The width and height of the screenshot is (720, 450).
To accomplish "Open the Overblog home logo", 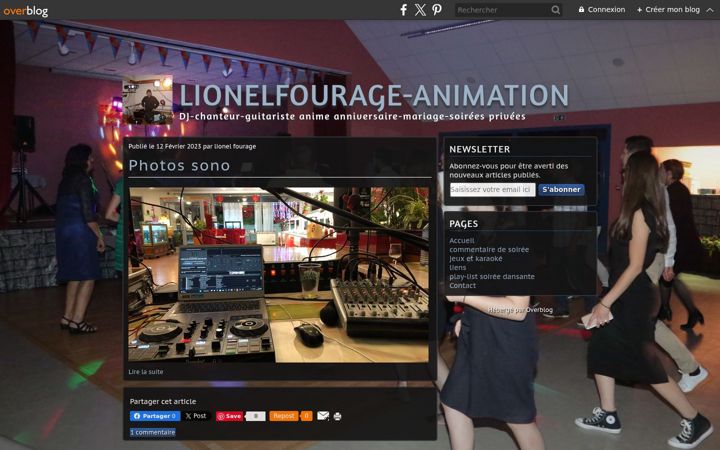I will tap(26, 11).
